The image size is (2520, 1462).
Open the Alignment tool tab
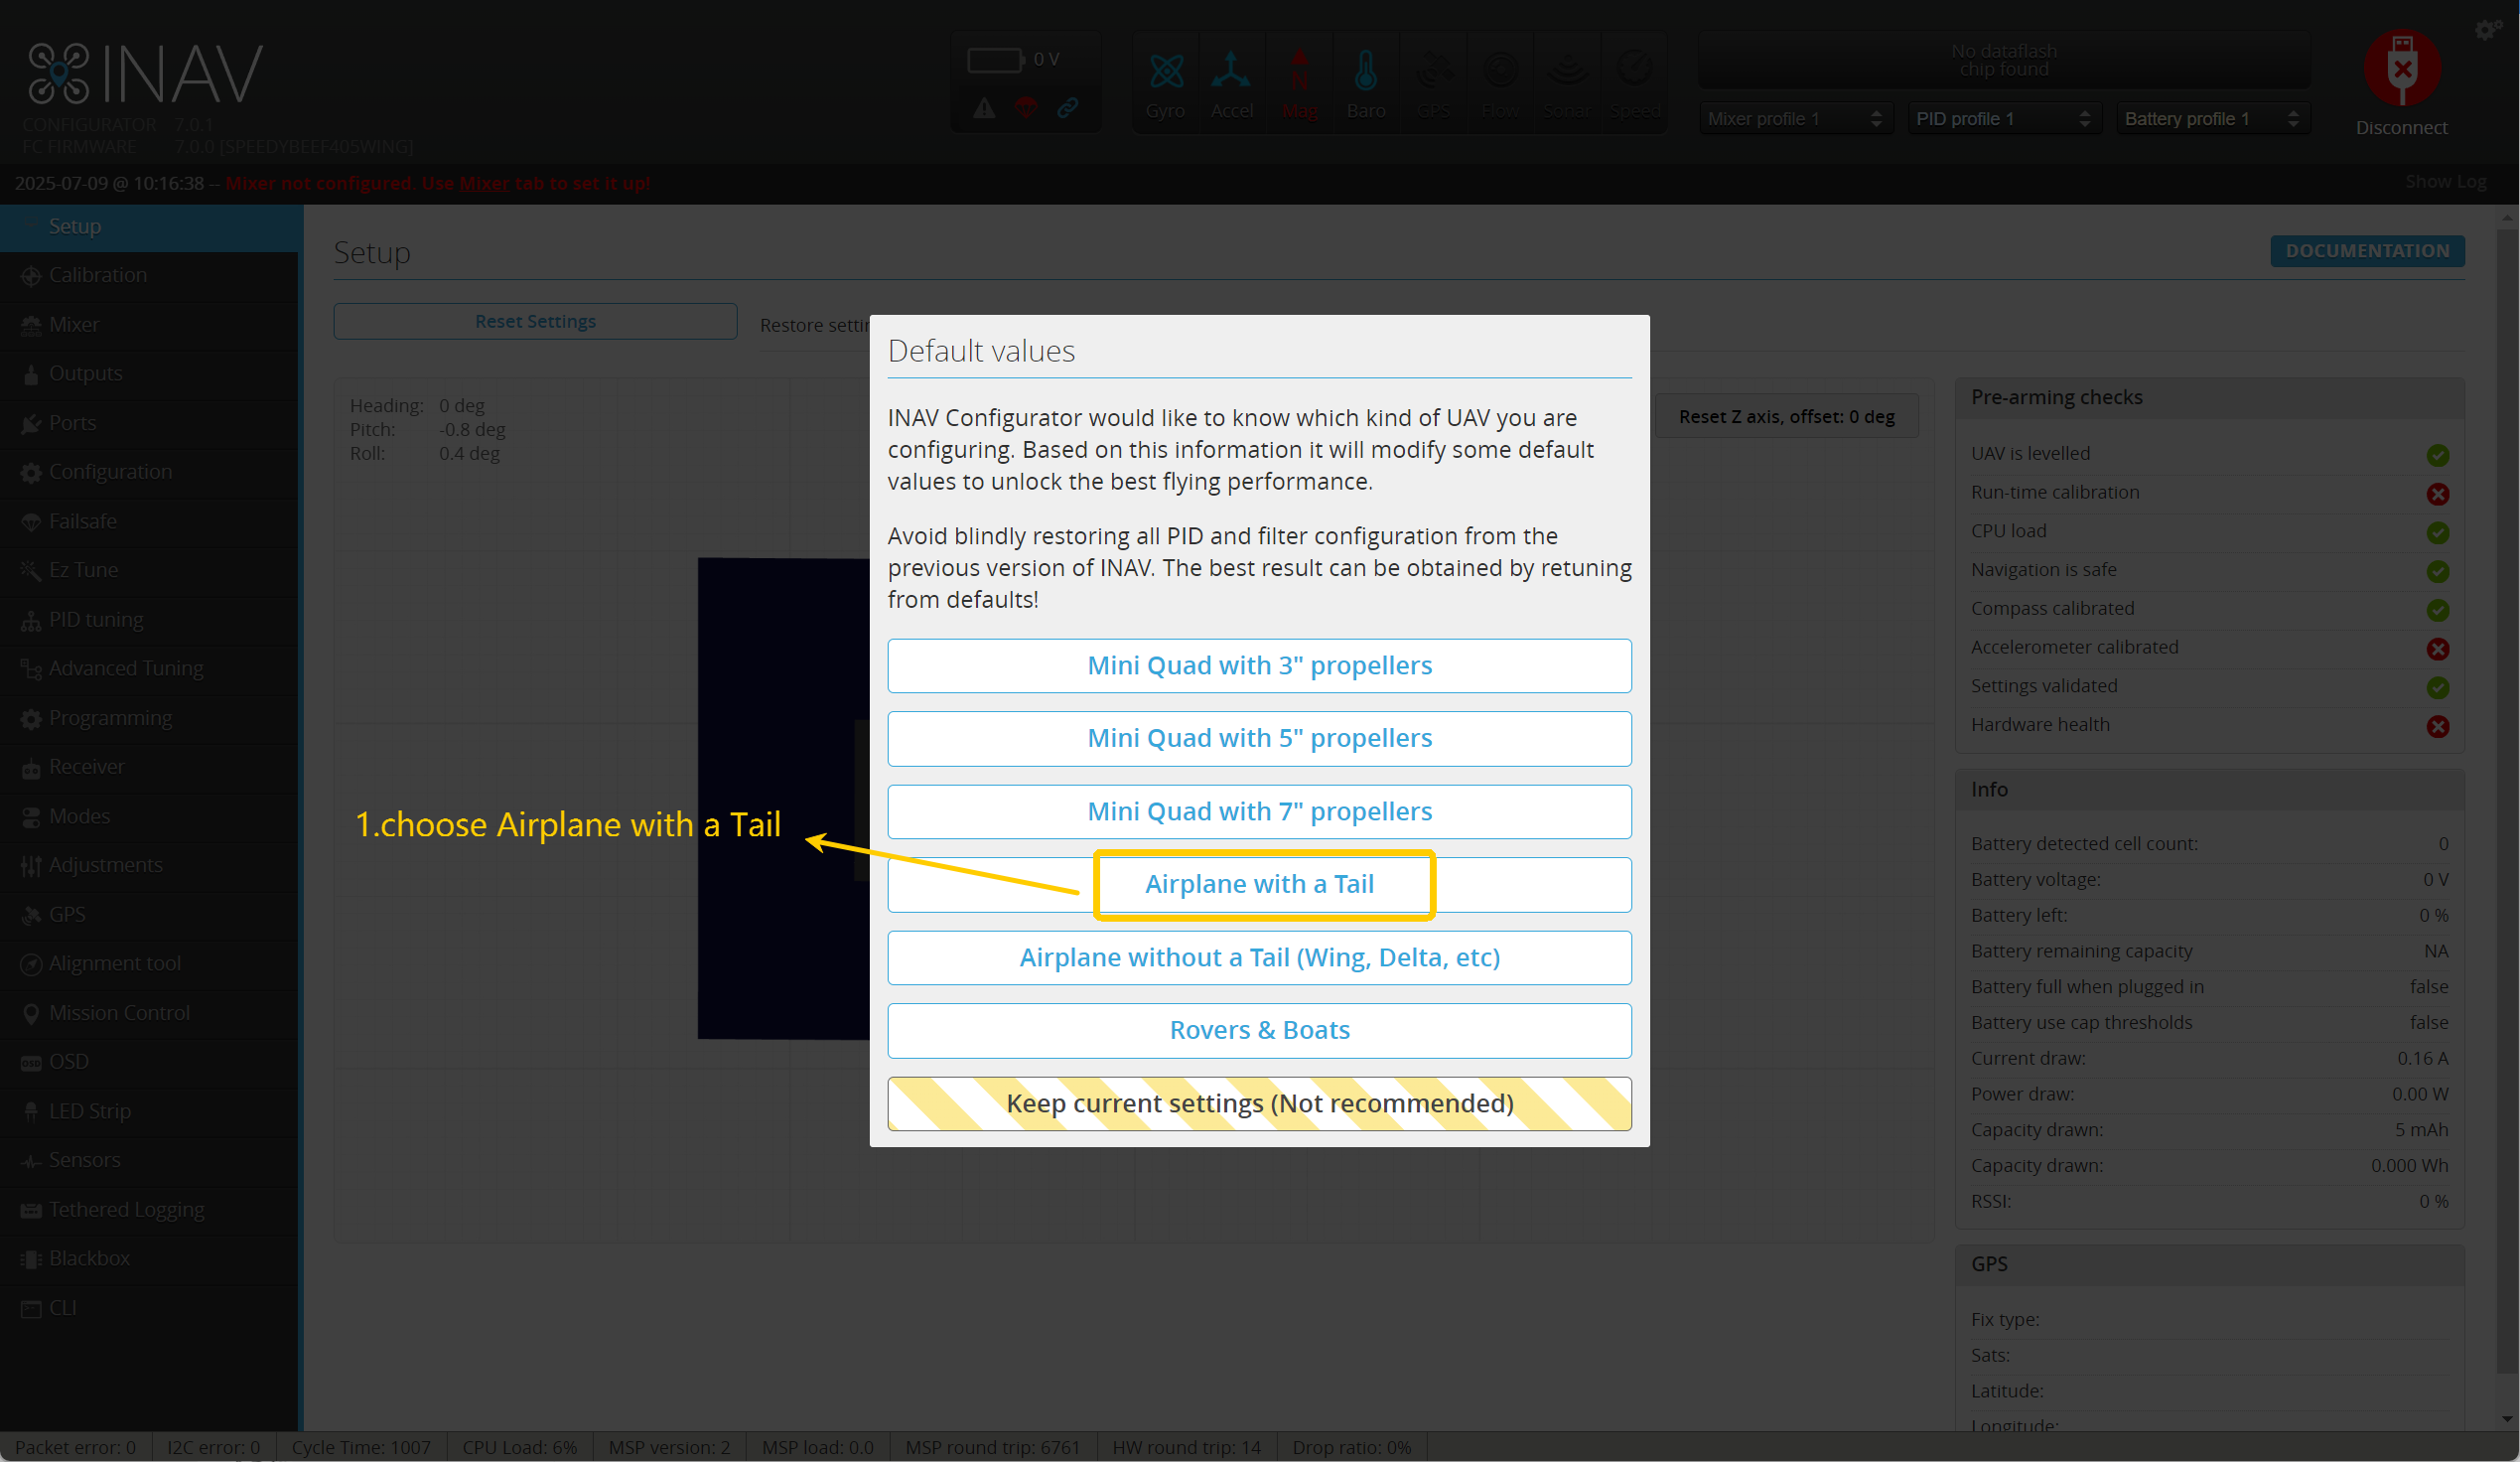tap(150, 964)
